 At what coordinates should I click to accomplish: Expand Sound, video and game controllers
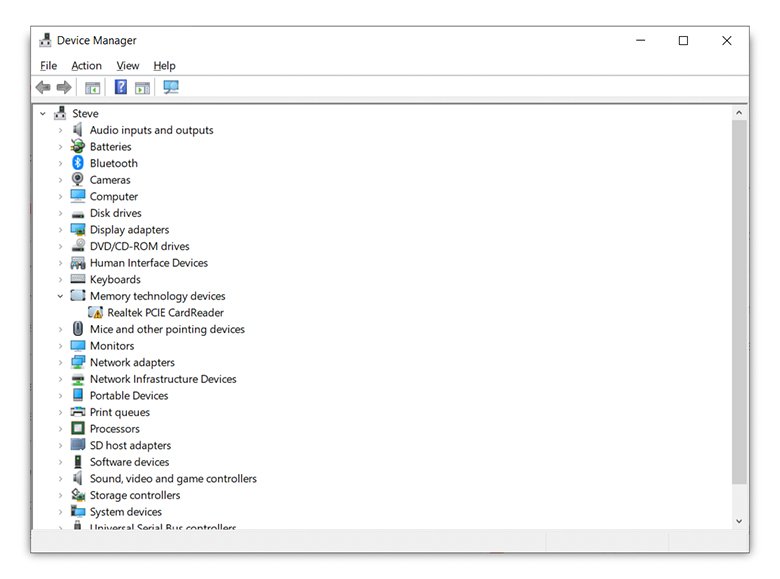[60, 479]
